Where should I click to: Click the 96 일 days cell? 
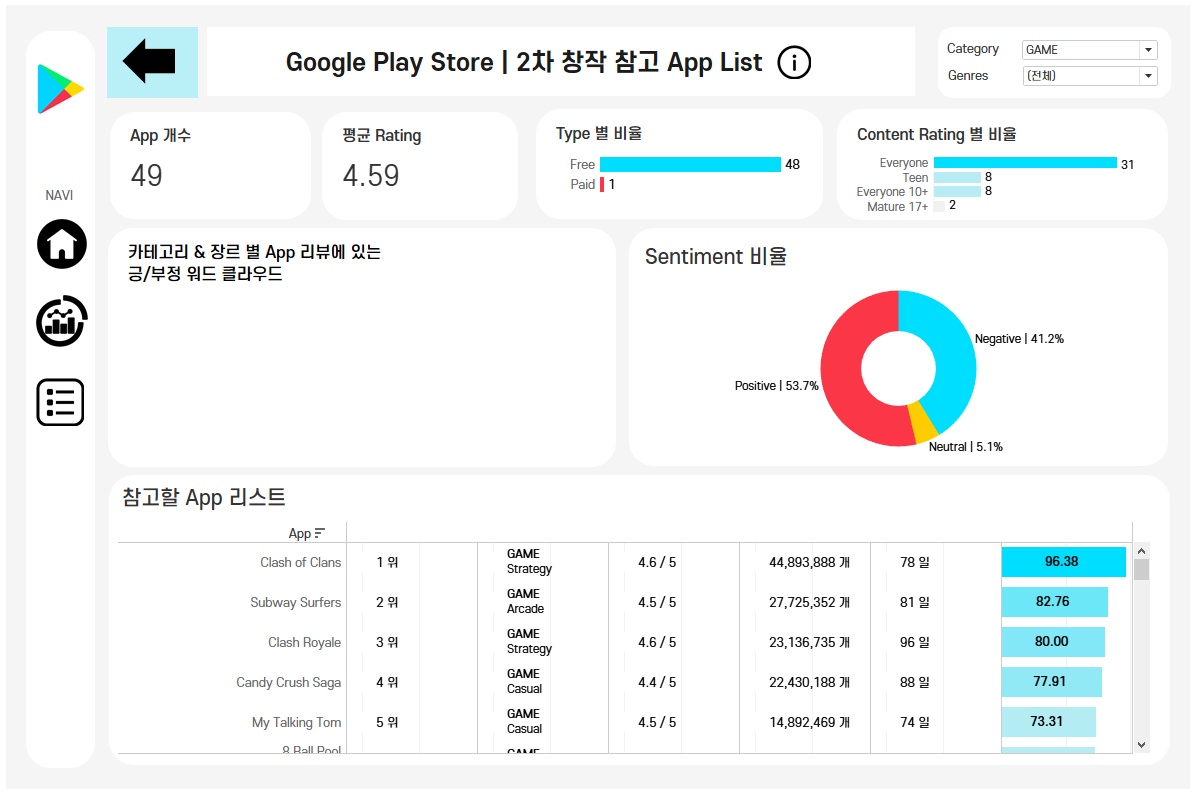click(915, 643)
